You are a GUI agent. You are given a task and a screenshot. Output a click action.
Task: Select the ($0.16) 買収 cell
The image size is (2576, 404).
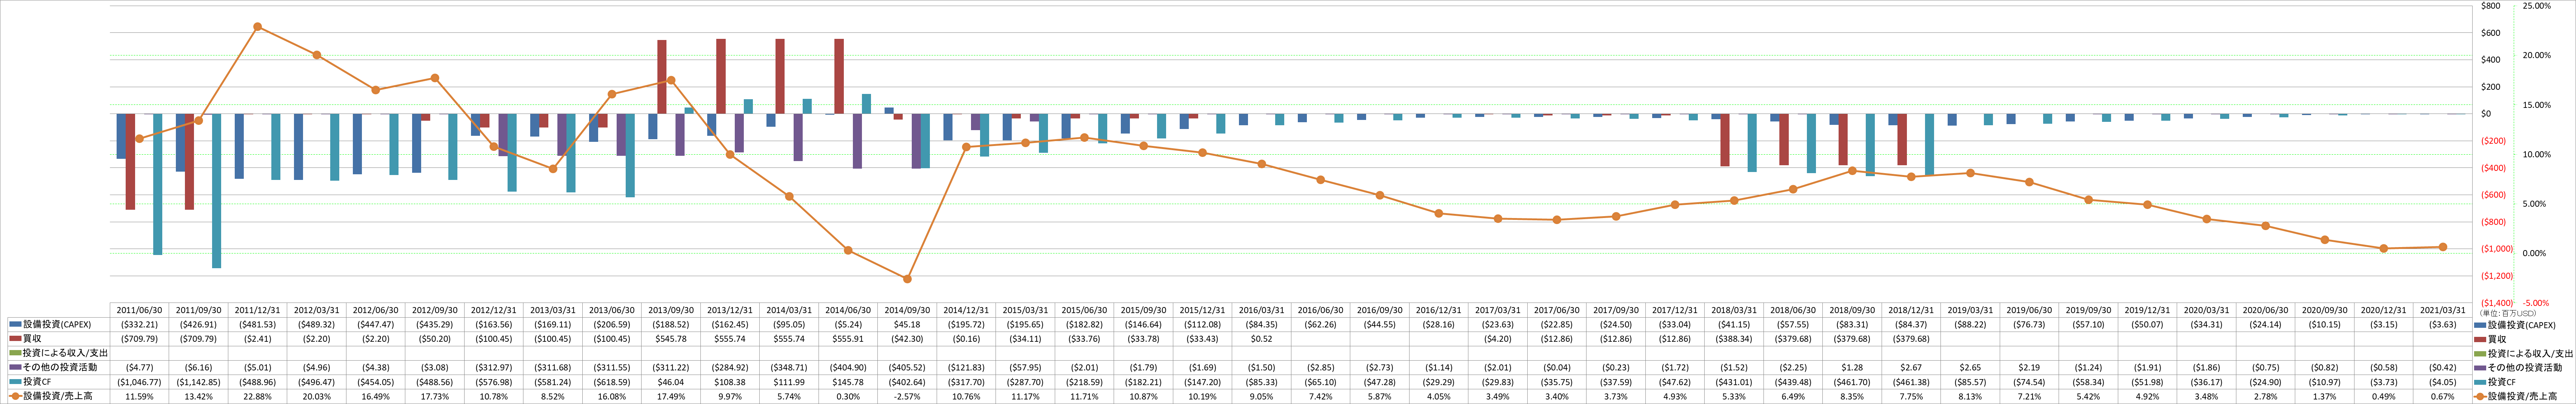tap(966, 339)
